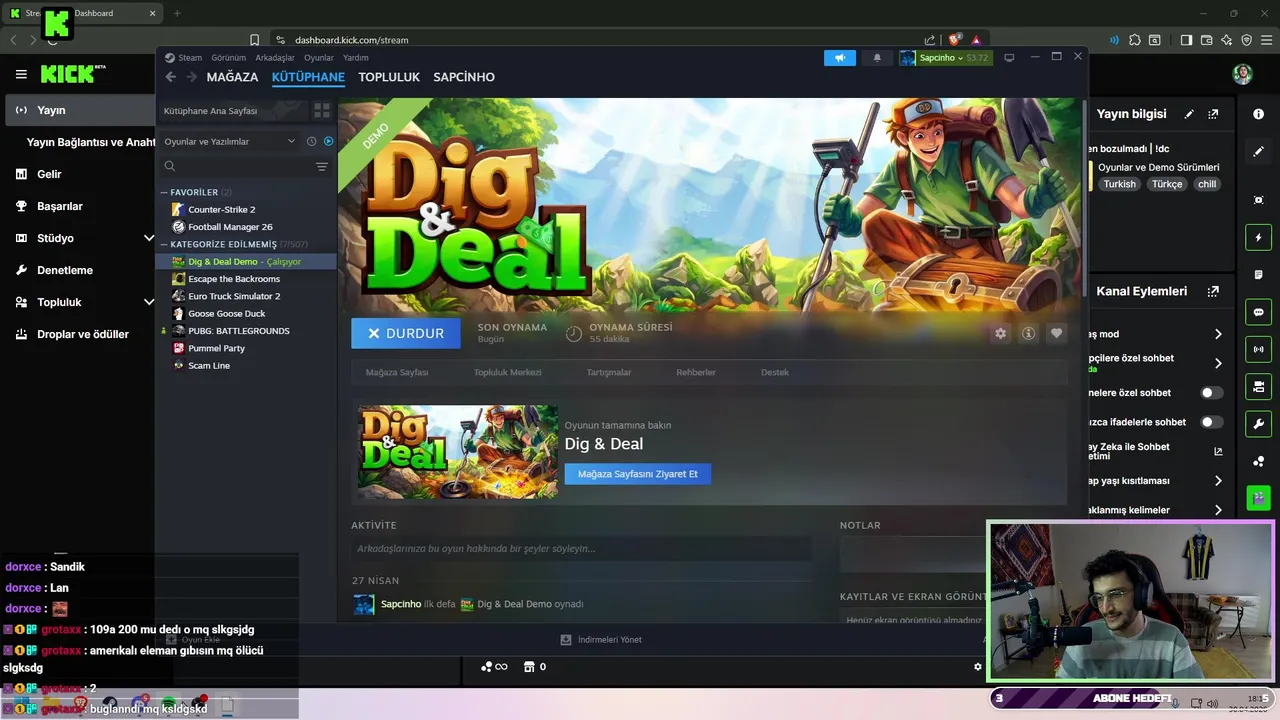The width and height of the screenshot is (1280, 720).
Task: Open Brave extensions puzzle icon
Action: [x=1134, y=40]
